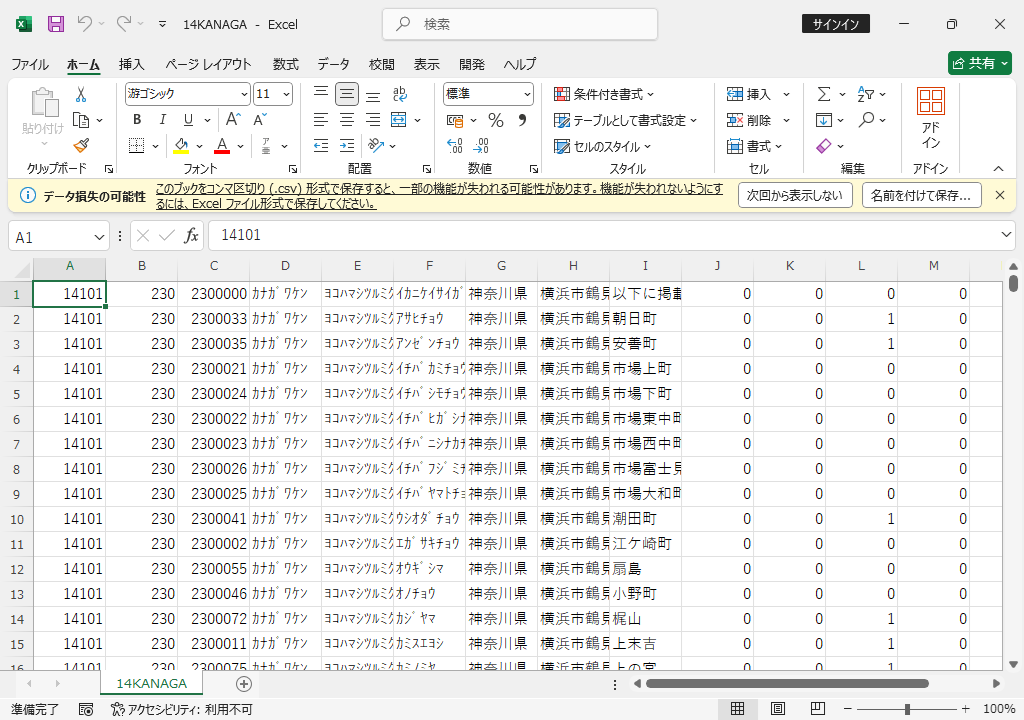Toggle align text left
The image size is (1024, 720).
pos(321,120)
